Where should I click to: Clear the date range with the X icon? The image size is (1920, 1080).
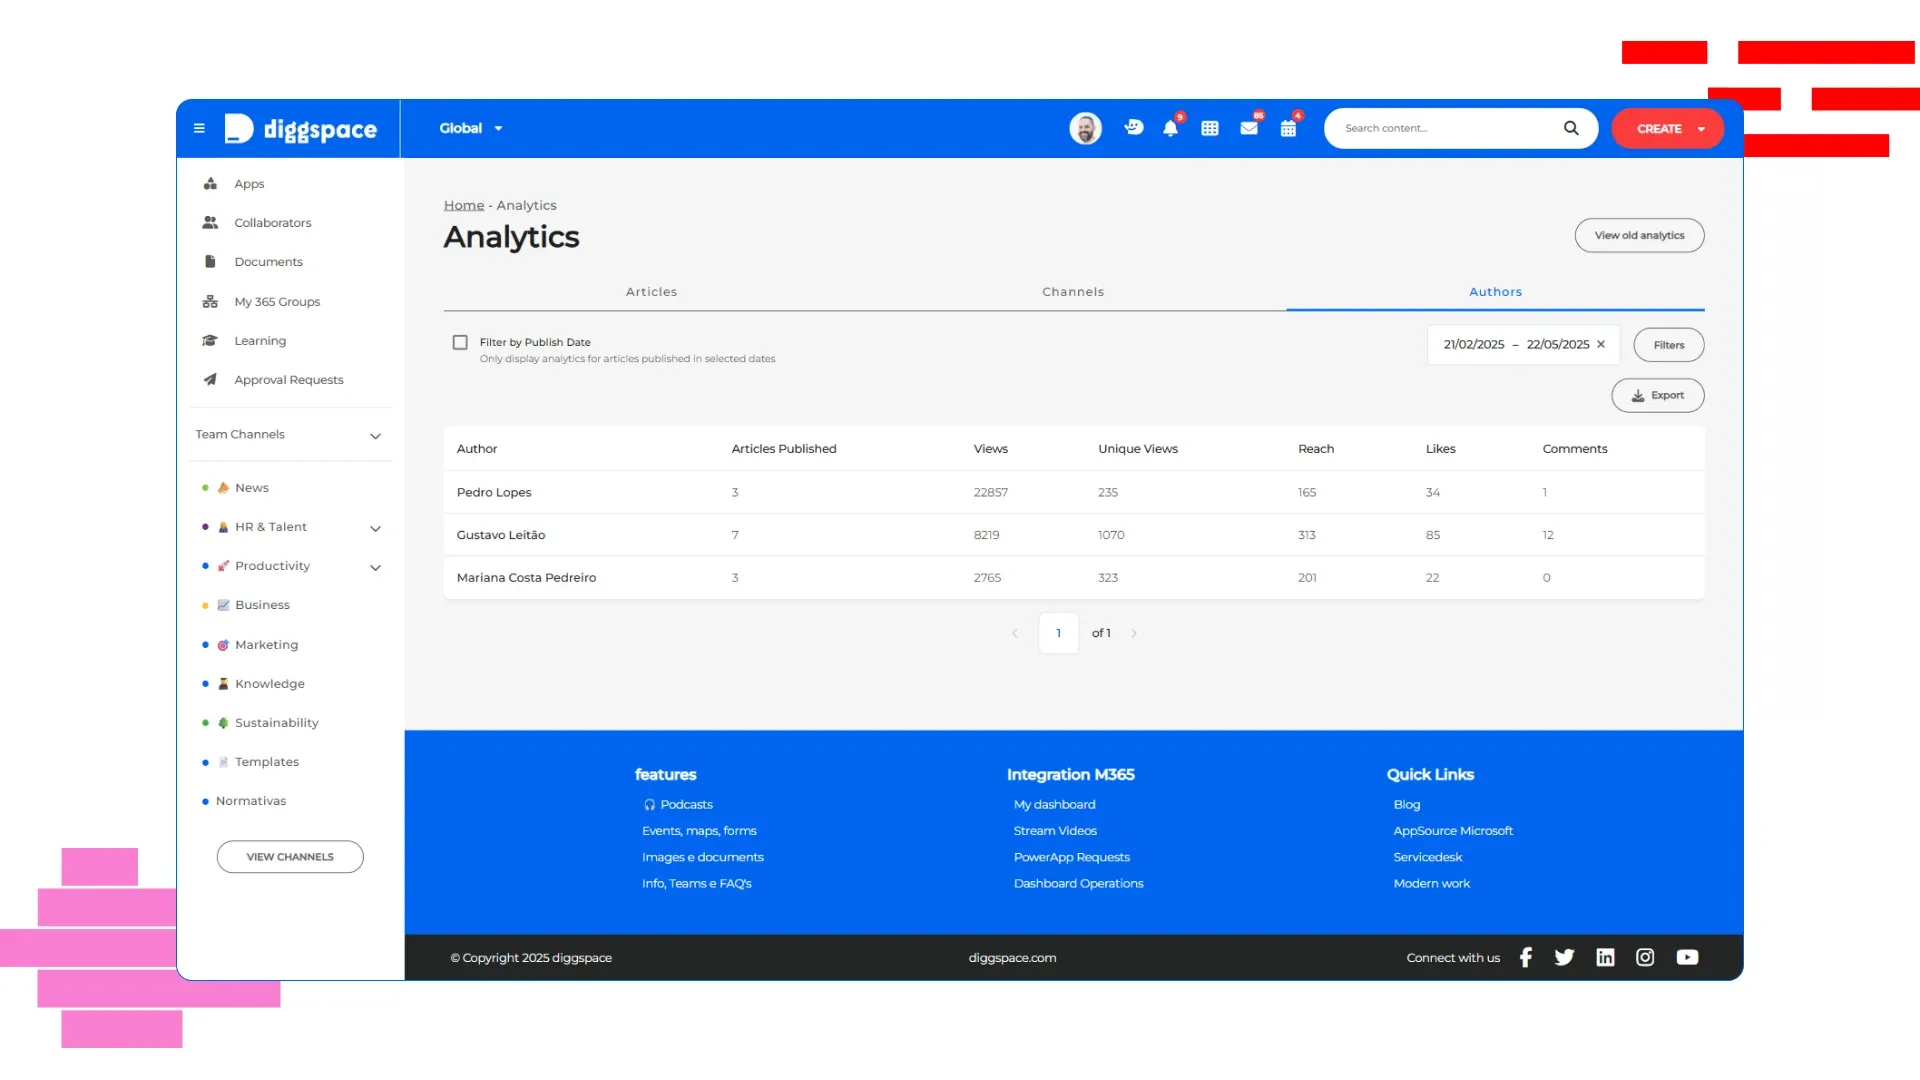click(1601, 344)
